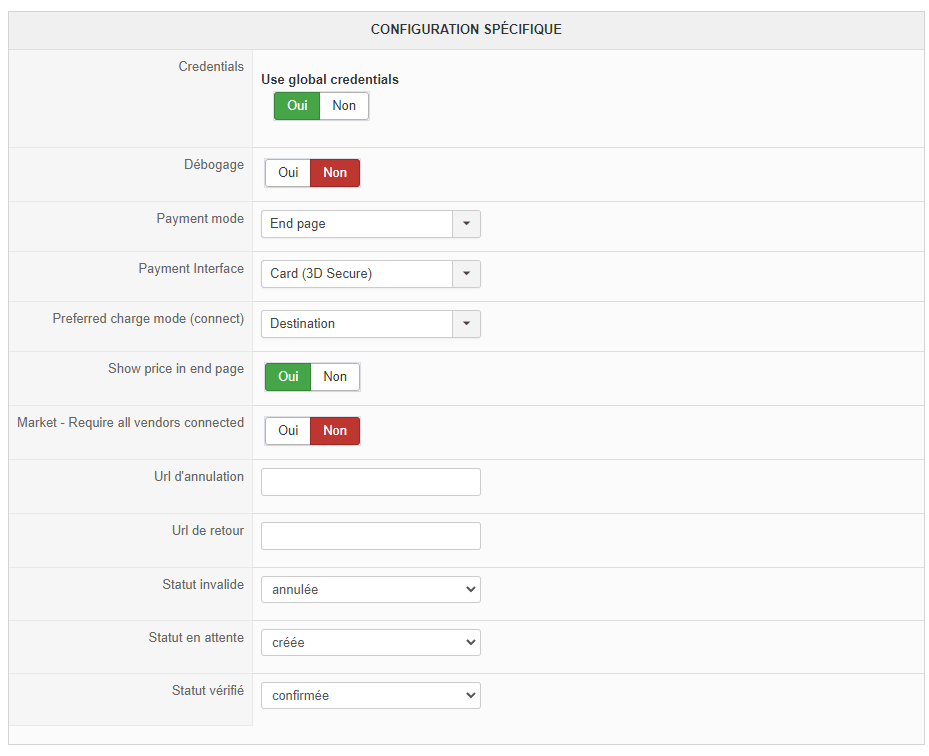Open the Statut invalide select box
929x756 pixels.
370,590
